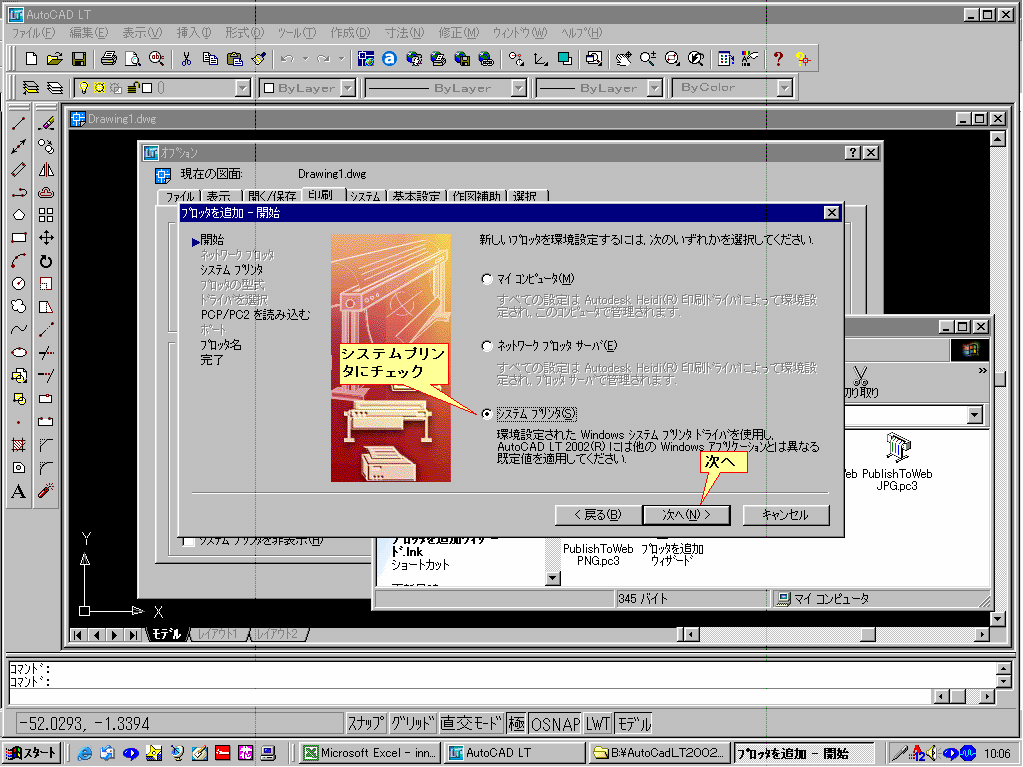Open the 編集(E) menu
This screenshot has width=1023, height=767.
pos(89,33)
